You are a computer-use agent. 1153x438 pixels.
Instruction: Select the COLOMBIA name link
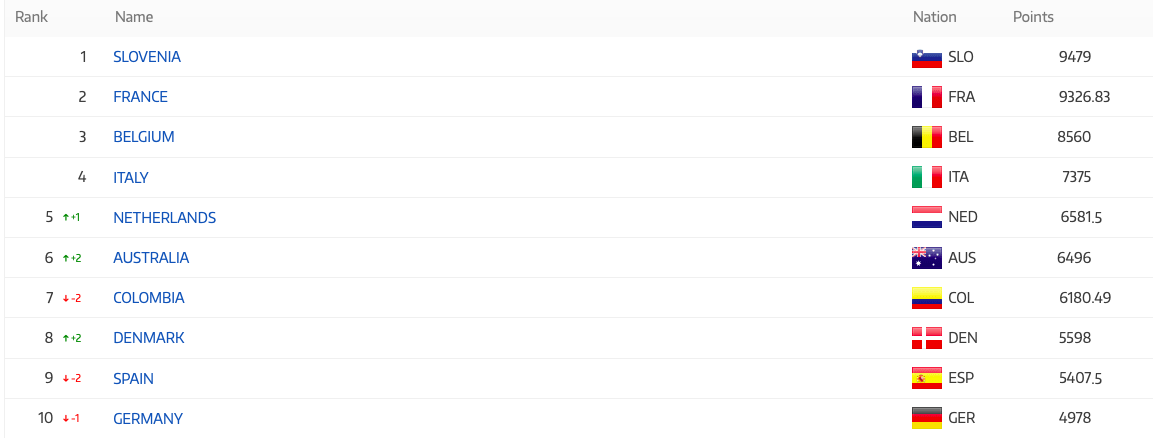[149, 298]
